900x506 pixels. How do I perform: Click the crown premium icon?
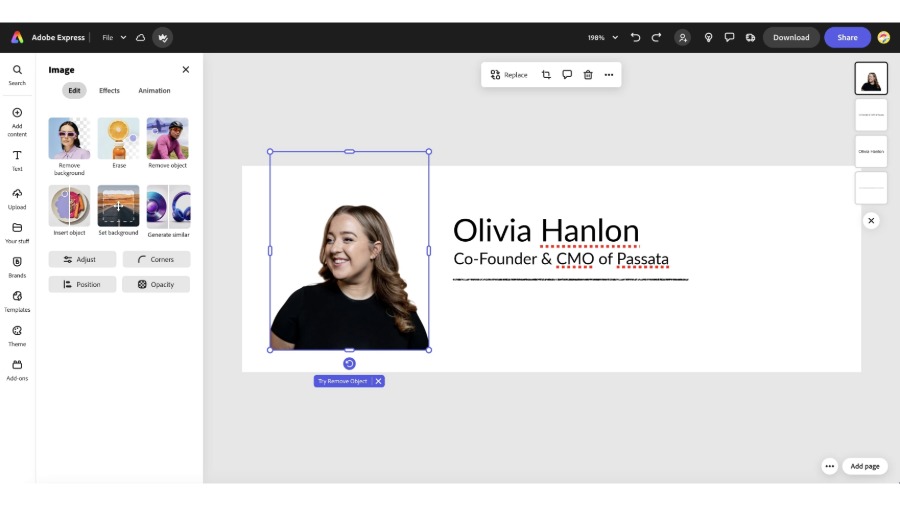[x=163, y=37]
